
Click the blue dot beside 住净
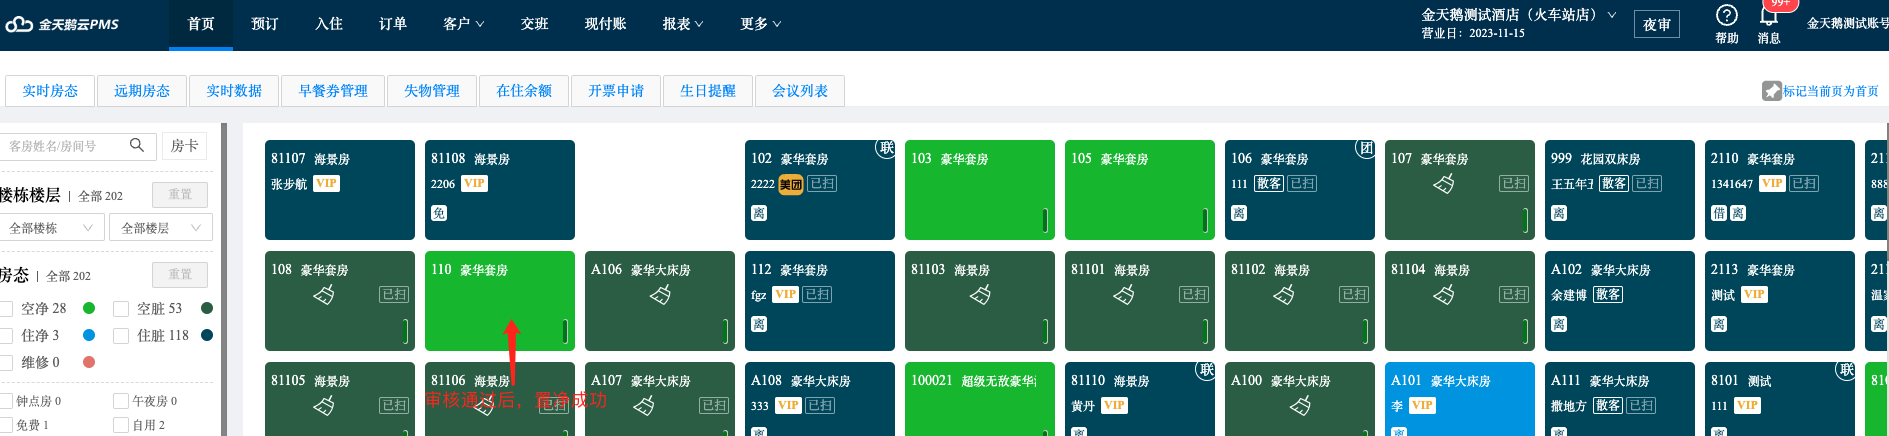click(89, 335)
